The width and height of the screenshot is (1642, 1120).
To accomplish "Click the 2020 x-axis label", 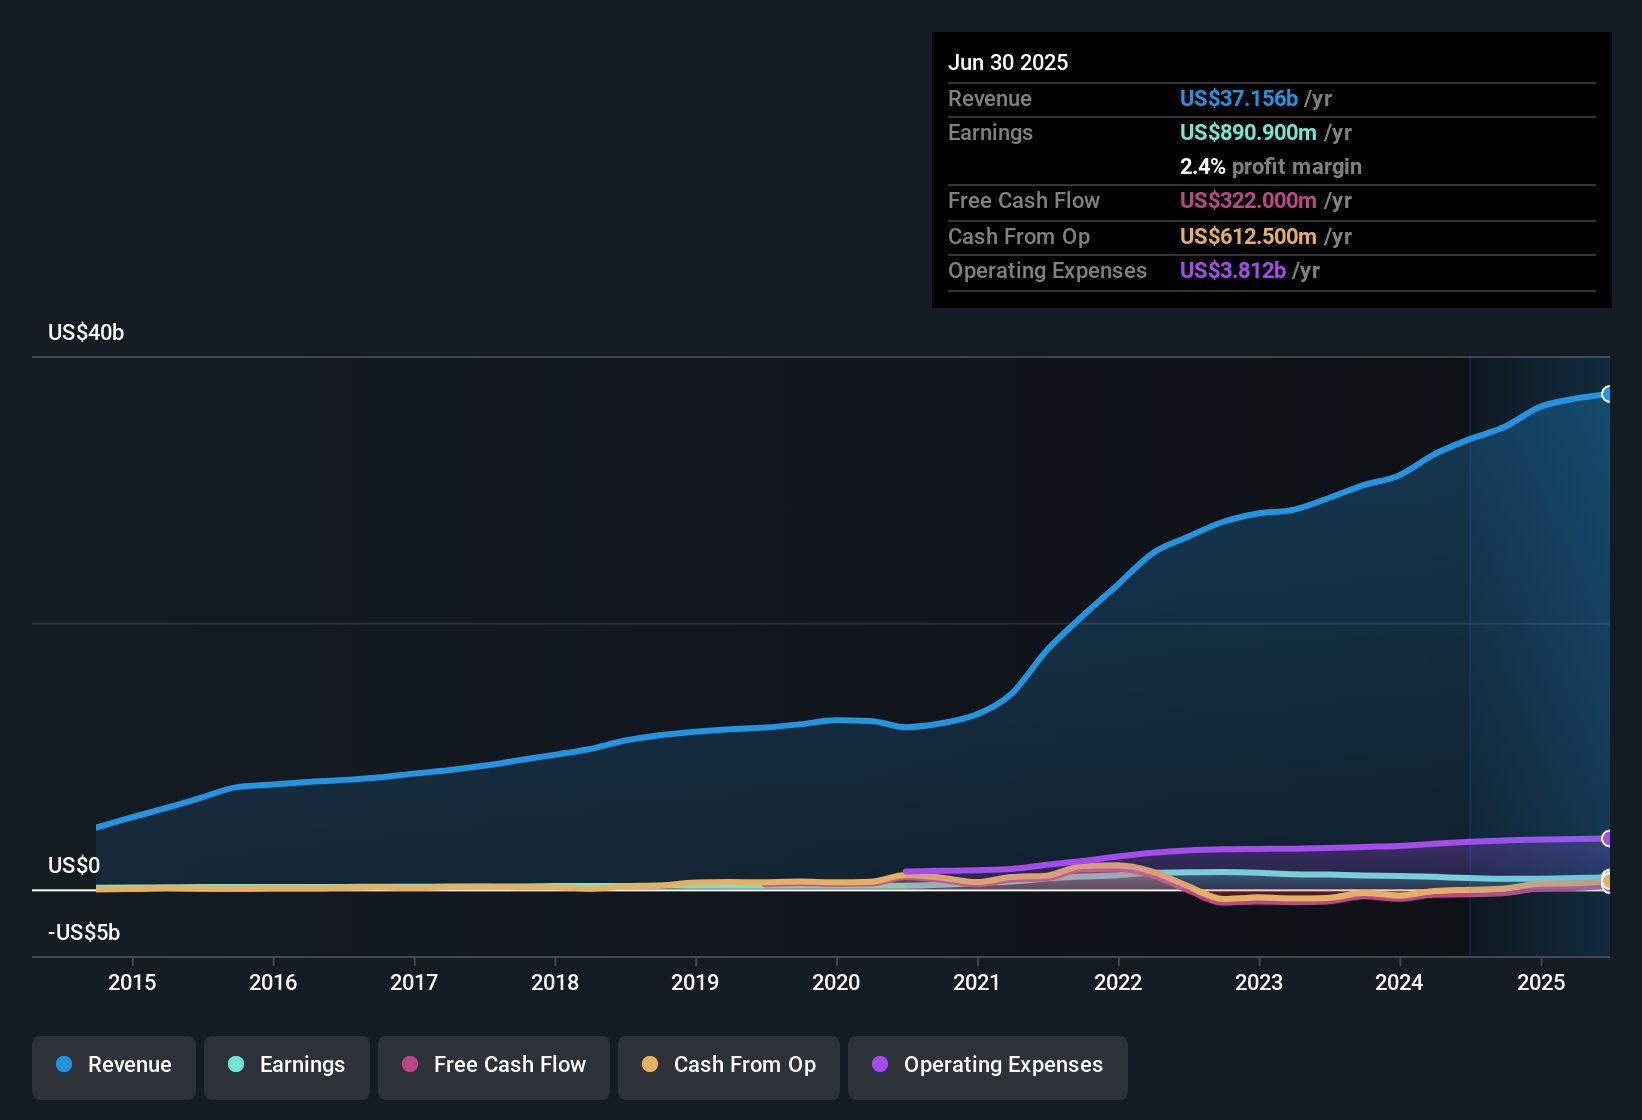I will (x=836, y=982).
